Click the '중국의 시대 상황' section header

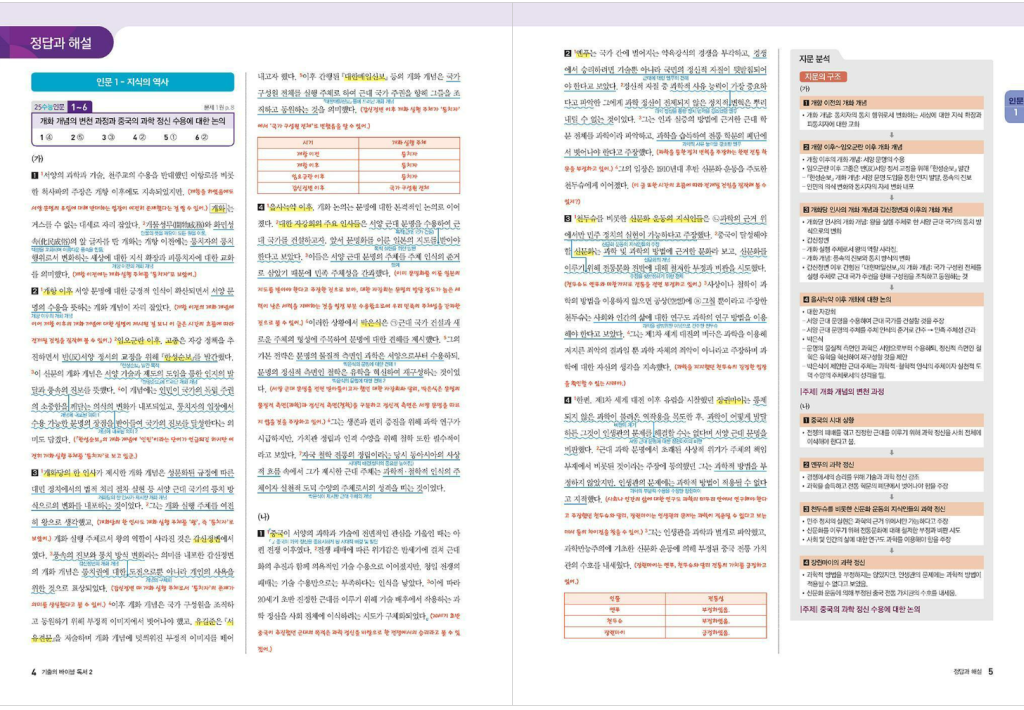pyautogui.click(x=891, y=420)
